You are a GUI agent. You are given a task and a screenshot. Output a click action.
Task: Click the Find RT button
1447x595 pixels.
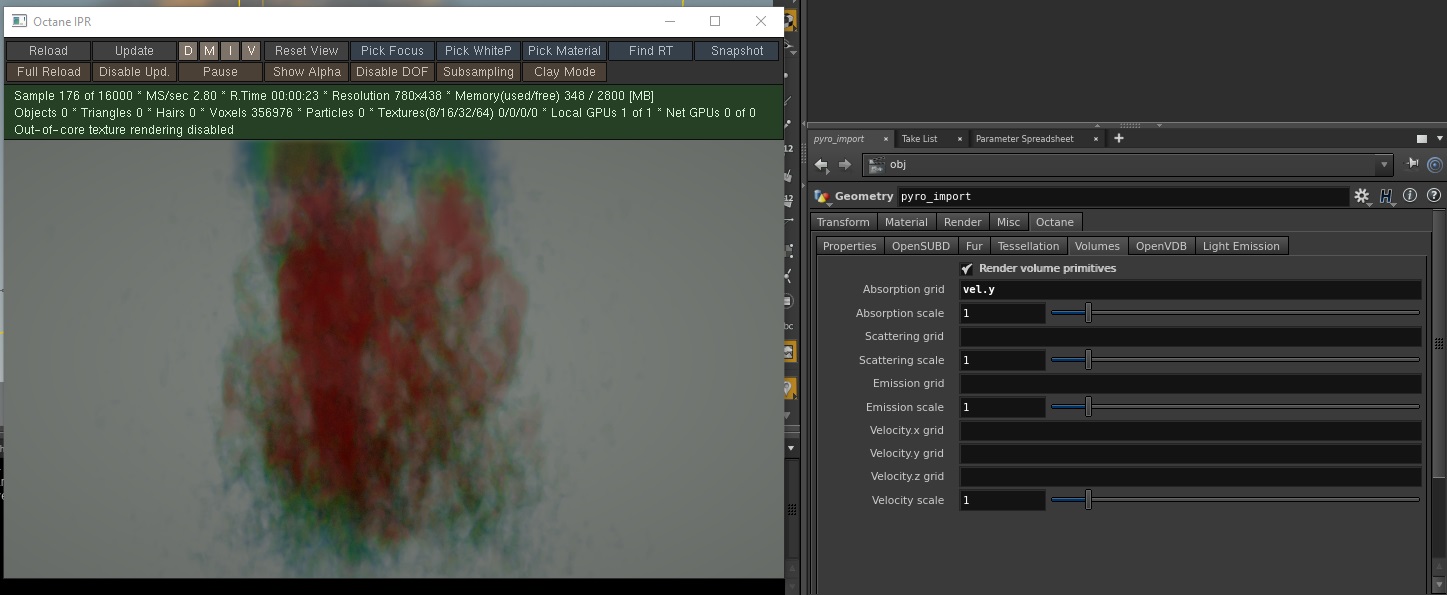(x=651, y=51)
